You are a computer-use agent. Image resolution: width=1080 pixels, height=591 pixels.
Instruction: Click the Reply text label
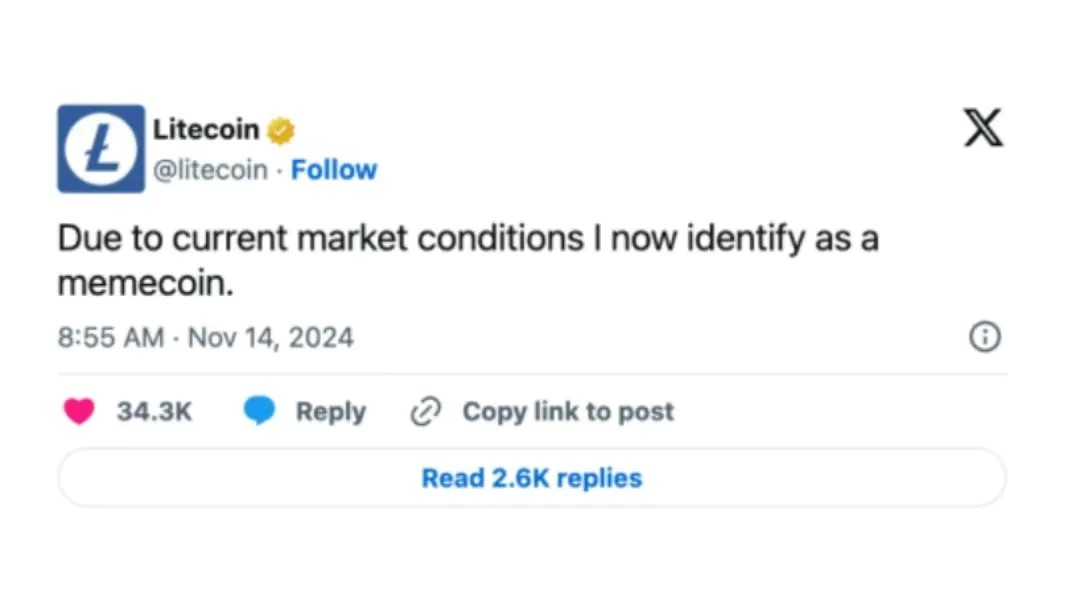coord(331,412)
